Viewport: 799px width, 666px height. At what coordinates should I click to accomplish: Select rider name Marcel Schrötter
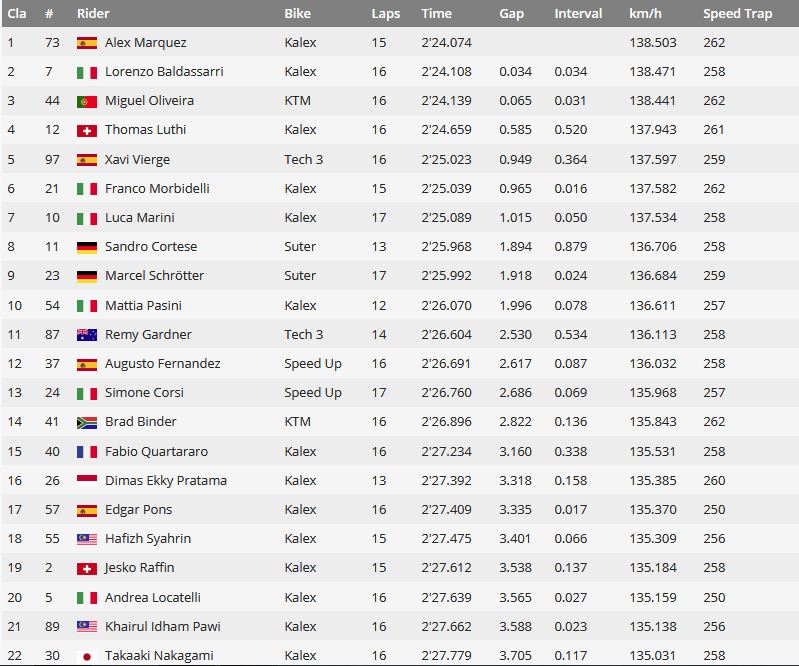(x=154, y=276)
